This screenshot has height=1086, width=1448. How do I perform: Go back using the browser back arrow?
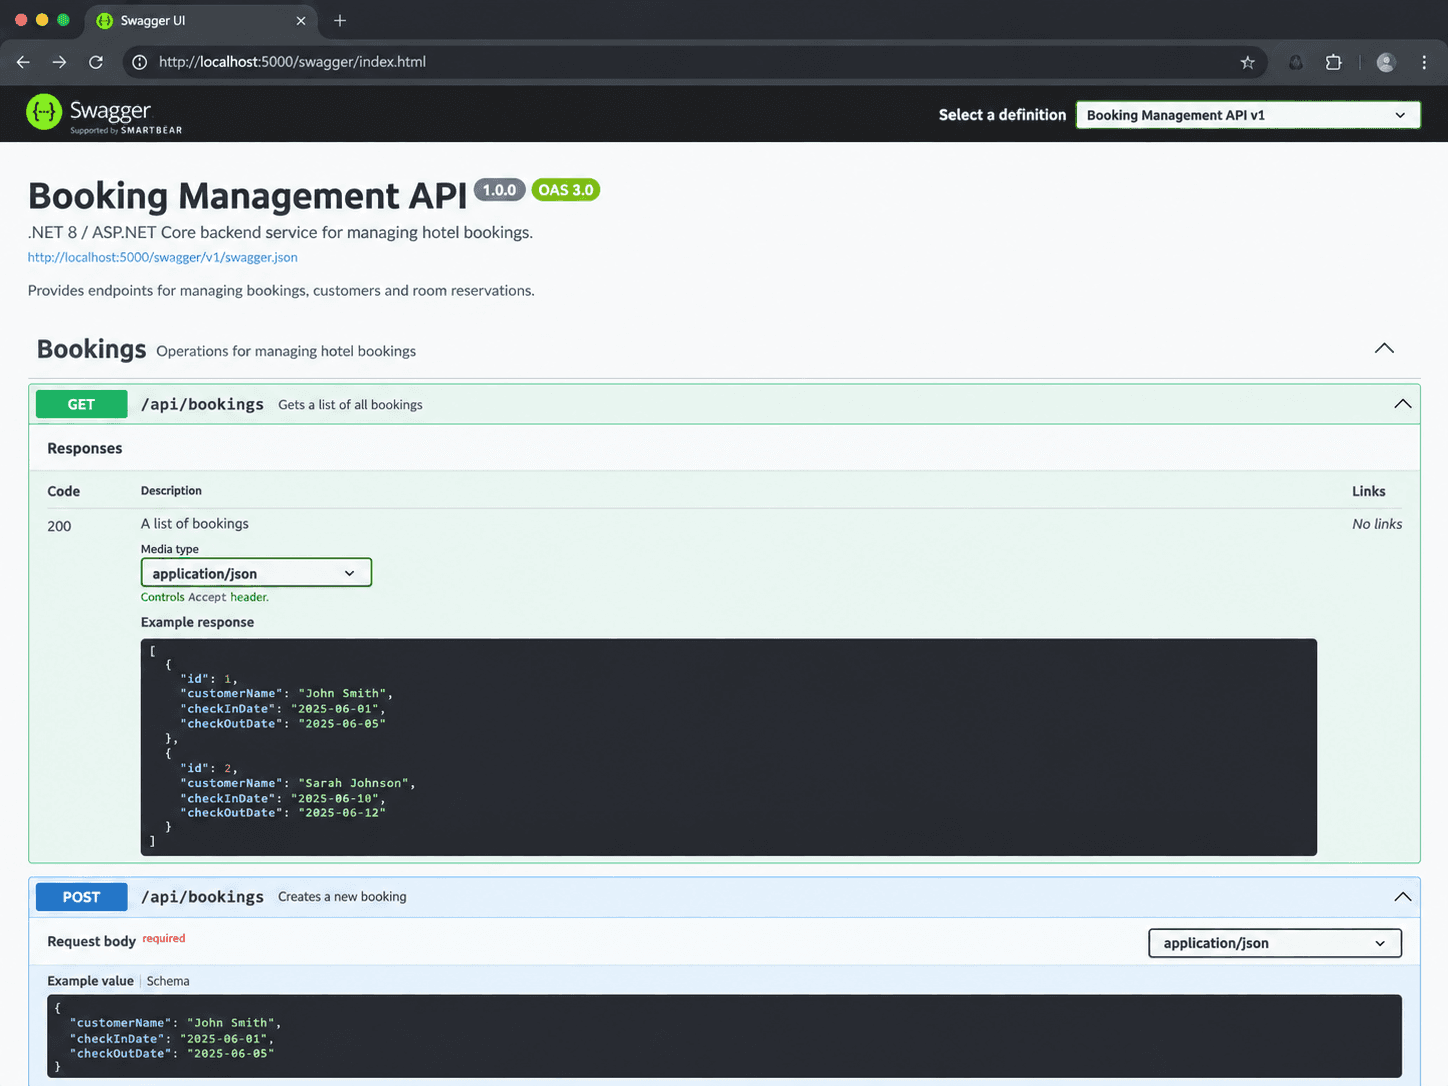click(x=23, y=62)
